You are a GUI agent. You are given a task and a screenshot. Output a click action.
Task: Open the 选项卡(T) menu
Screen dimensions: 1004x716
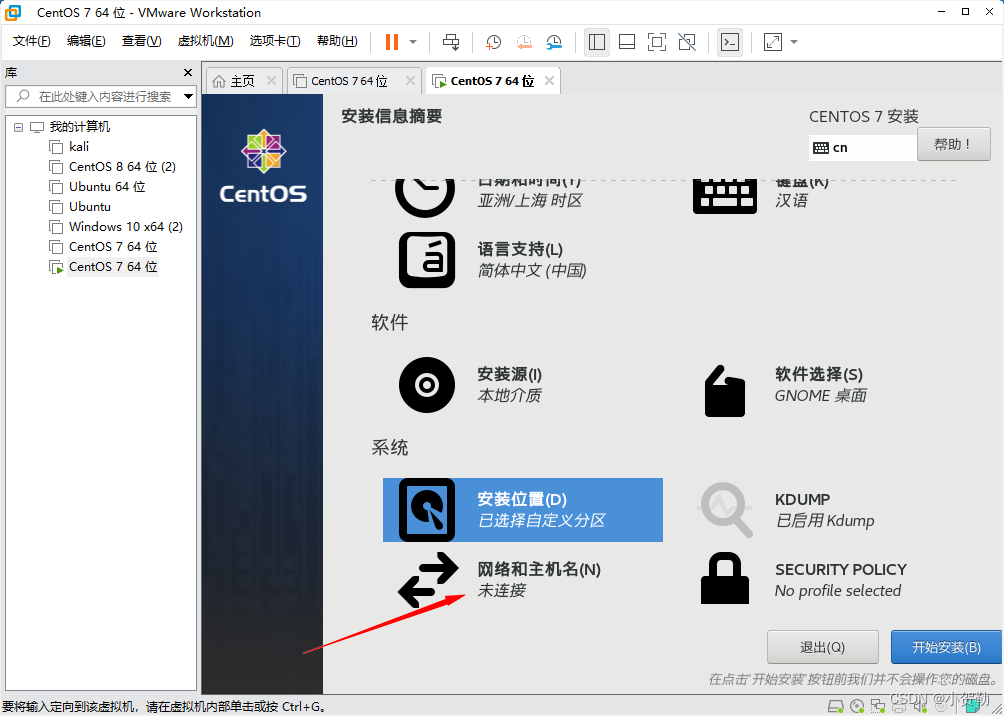(x=275, y=41)
